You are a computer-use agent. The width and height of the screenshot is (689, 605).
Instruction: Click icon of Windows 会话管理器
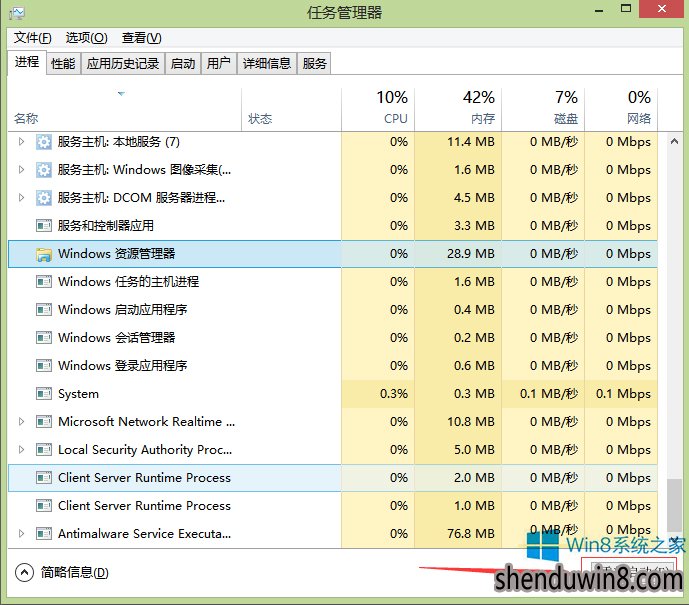click(x=44, y=338)
